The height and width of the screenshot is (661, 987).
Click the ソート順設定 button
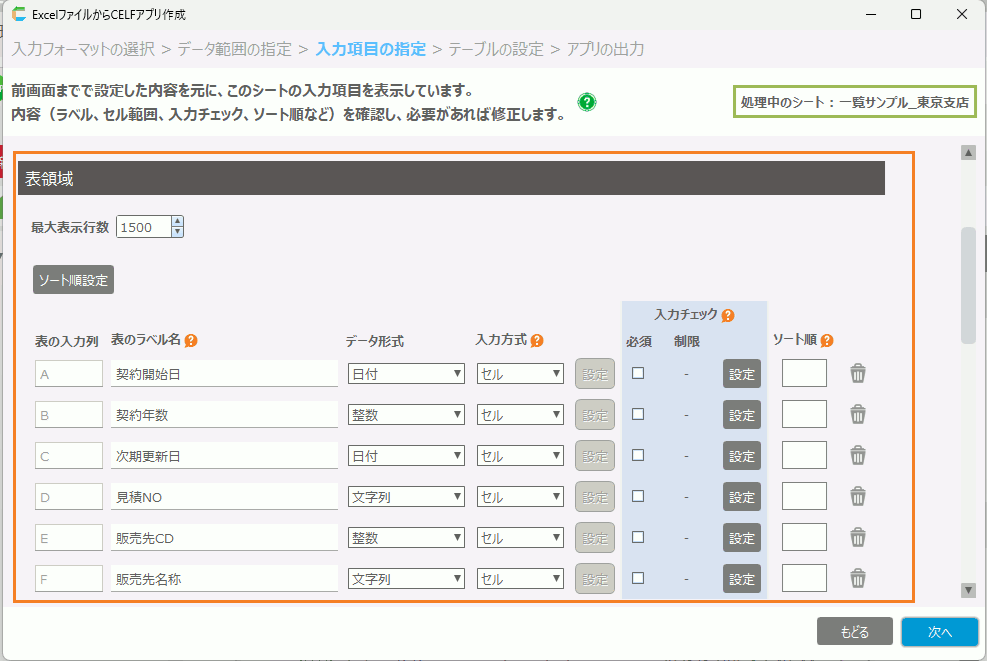(x=73, y=280)
